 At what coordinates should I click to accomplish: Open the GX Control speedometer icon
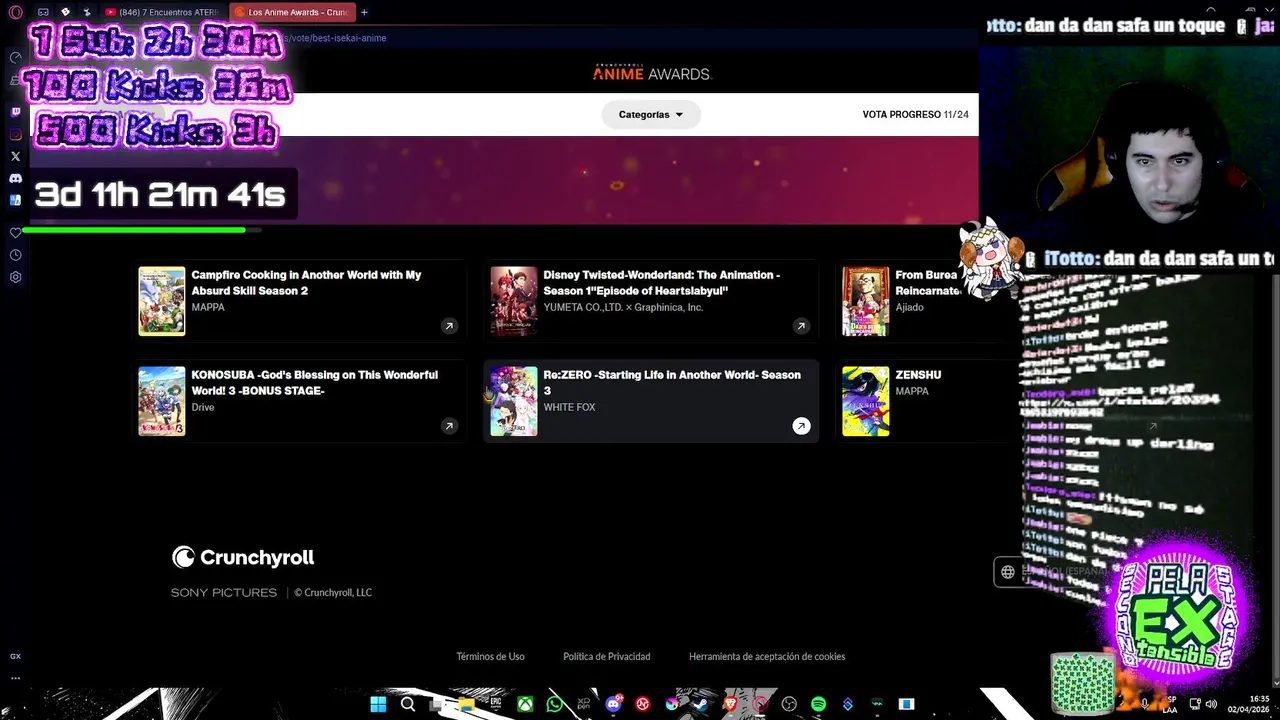tap(15, 57)
